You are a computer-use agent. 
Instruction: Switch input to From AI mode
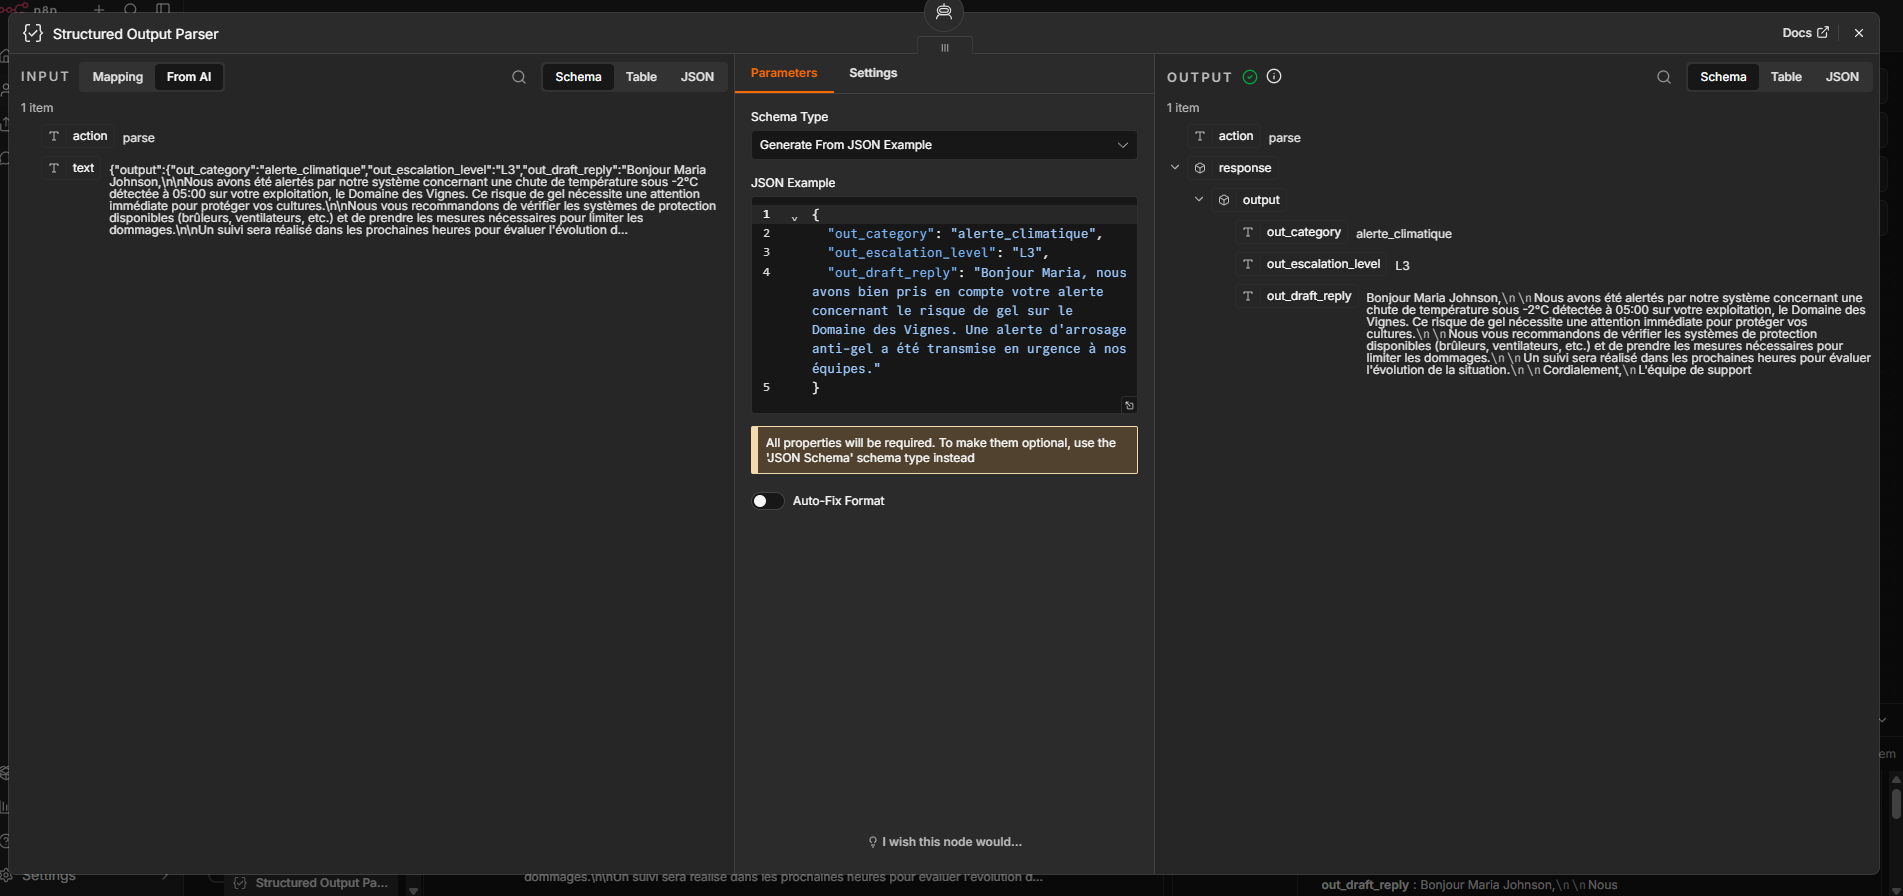coord(189,77)
